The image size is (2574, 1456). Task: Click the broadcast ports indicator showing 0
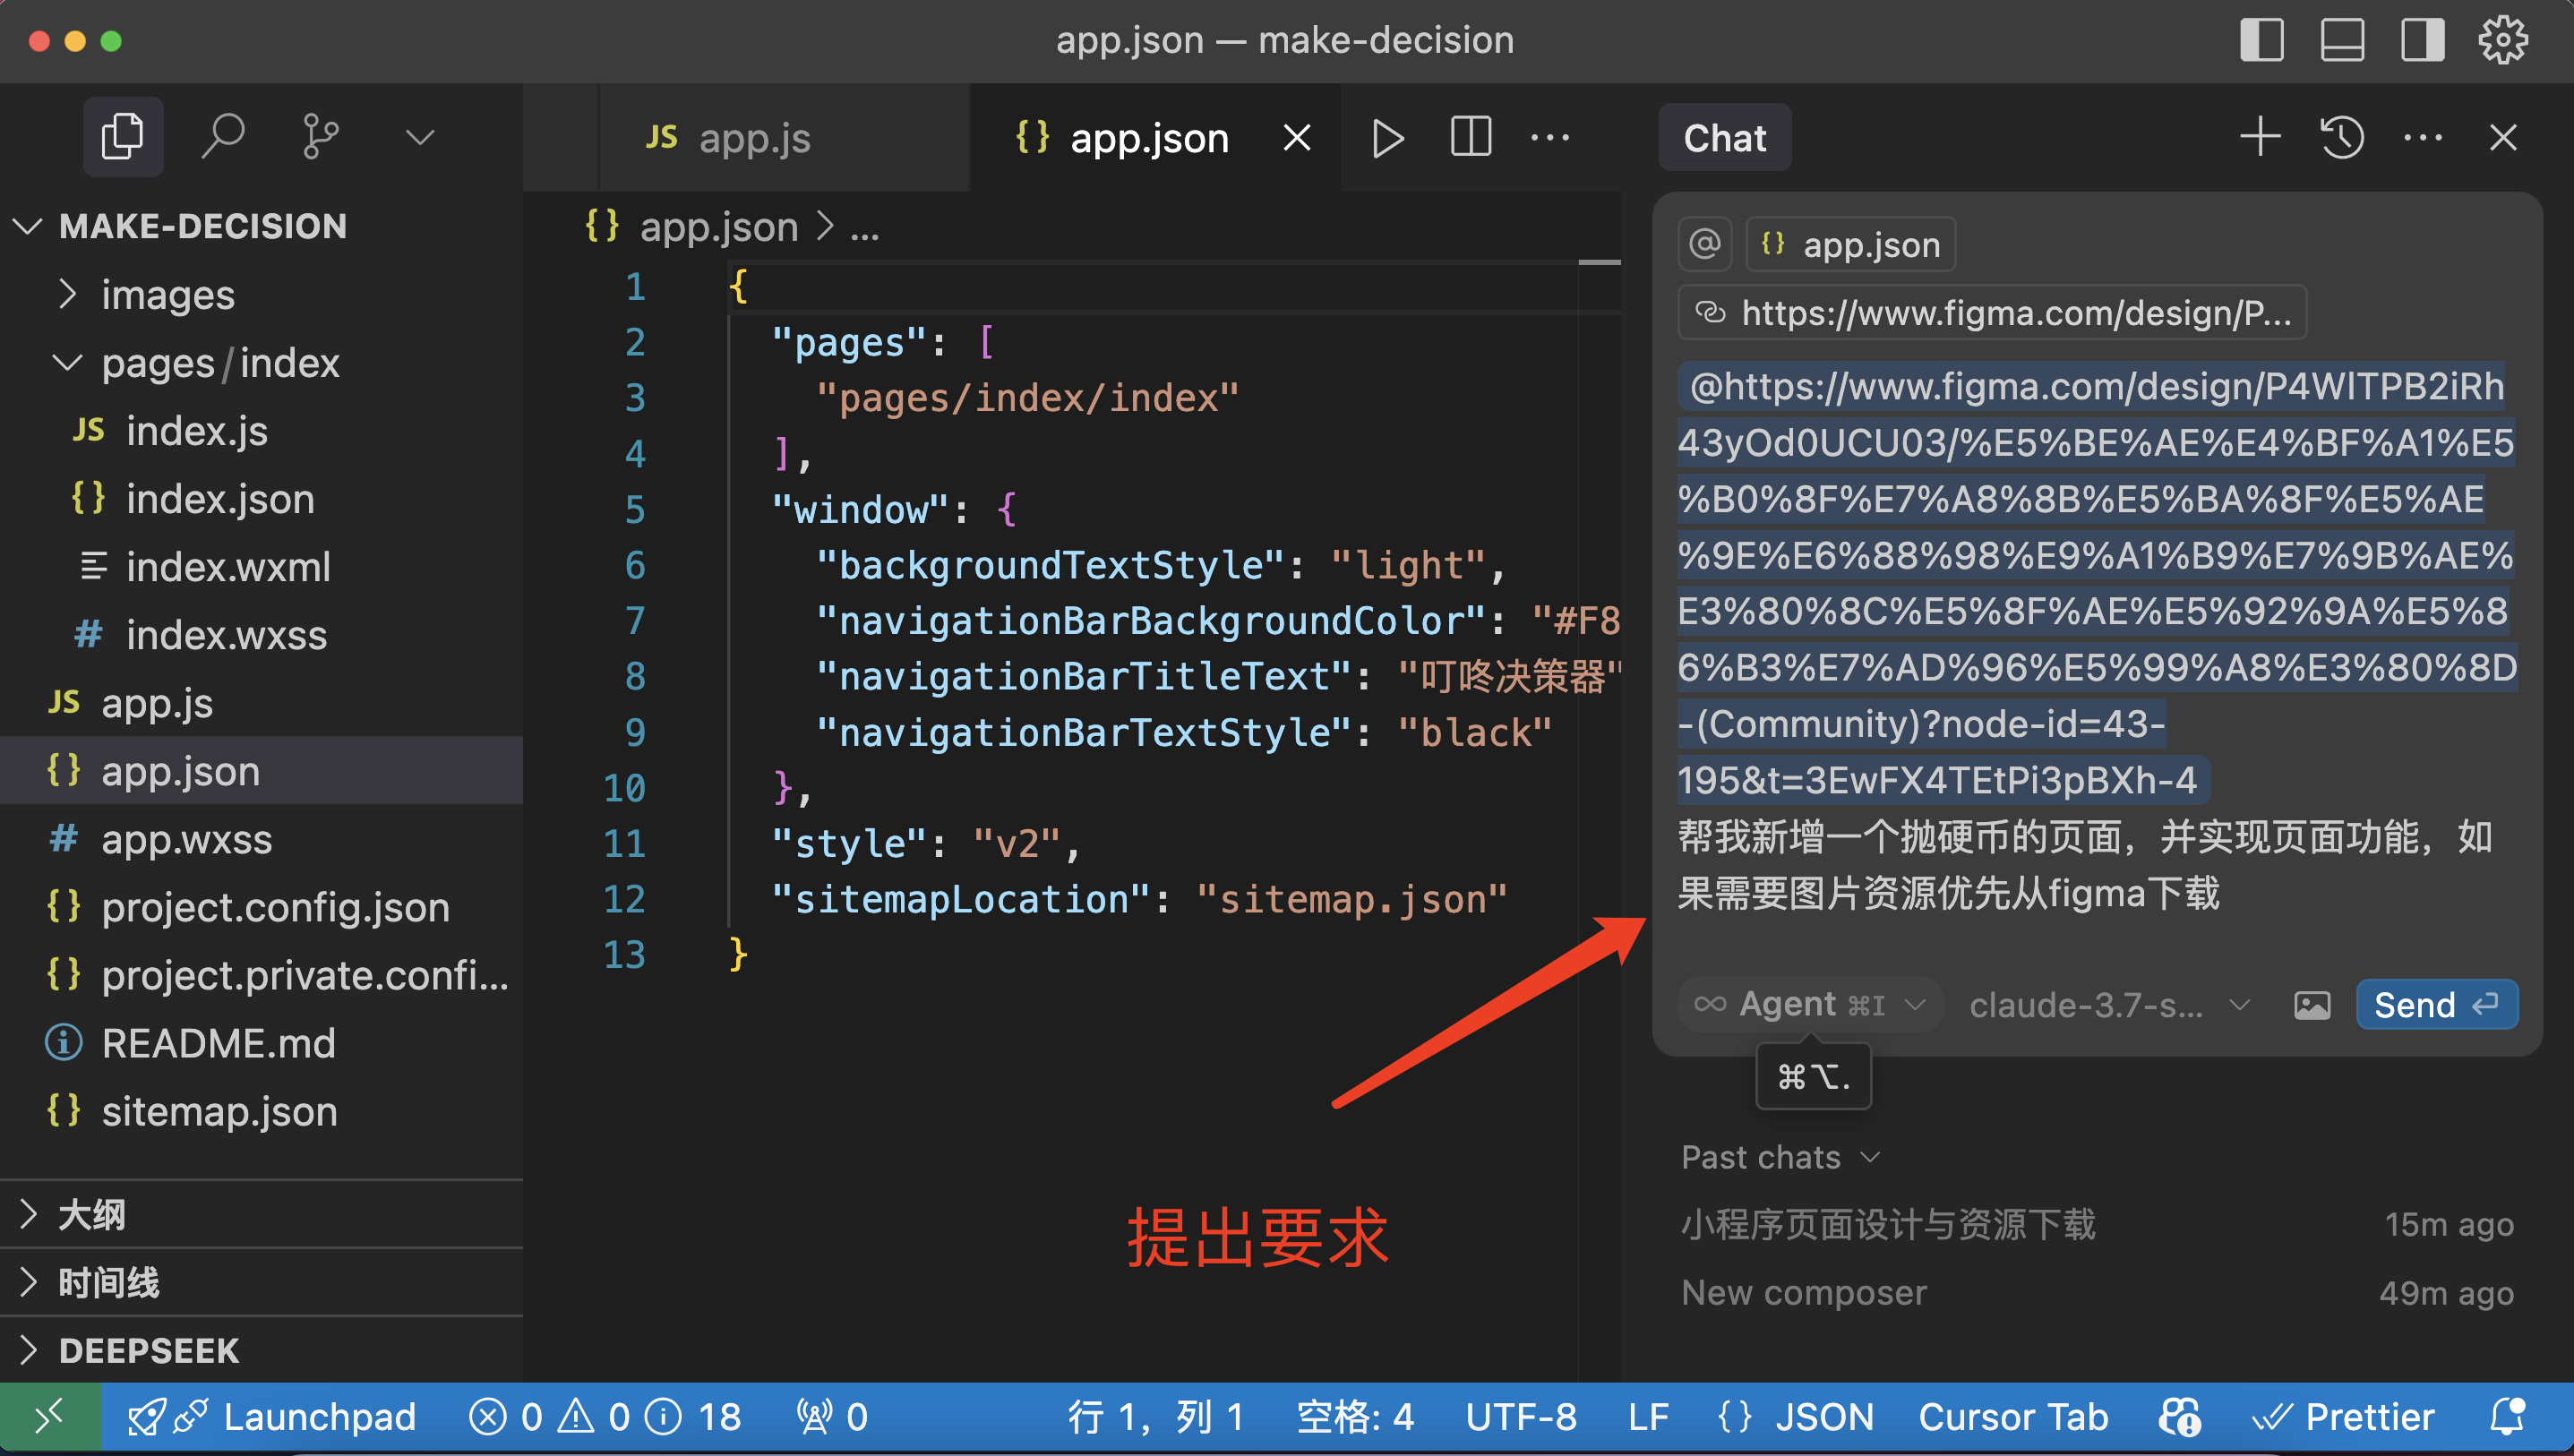pyautogui.click(x=832, y=1417)
